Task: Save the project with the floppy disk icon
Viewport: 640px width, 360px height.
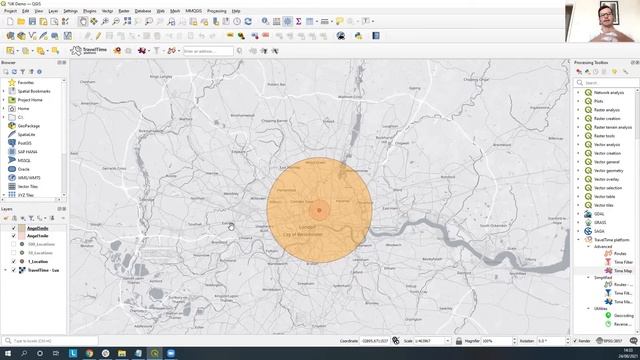Action: click(32, 21)
